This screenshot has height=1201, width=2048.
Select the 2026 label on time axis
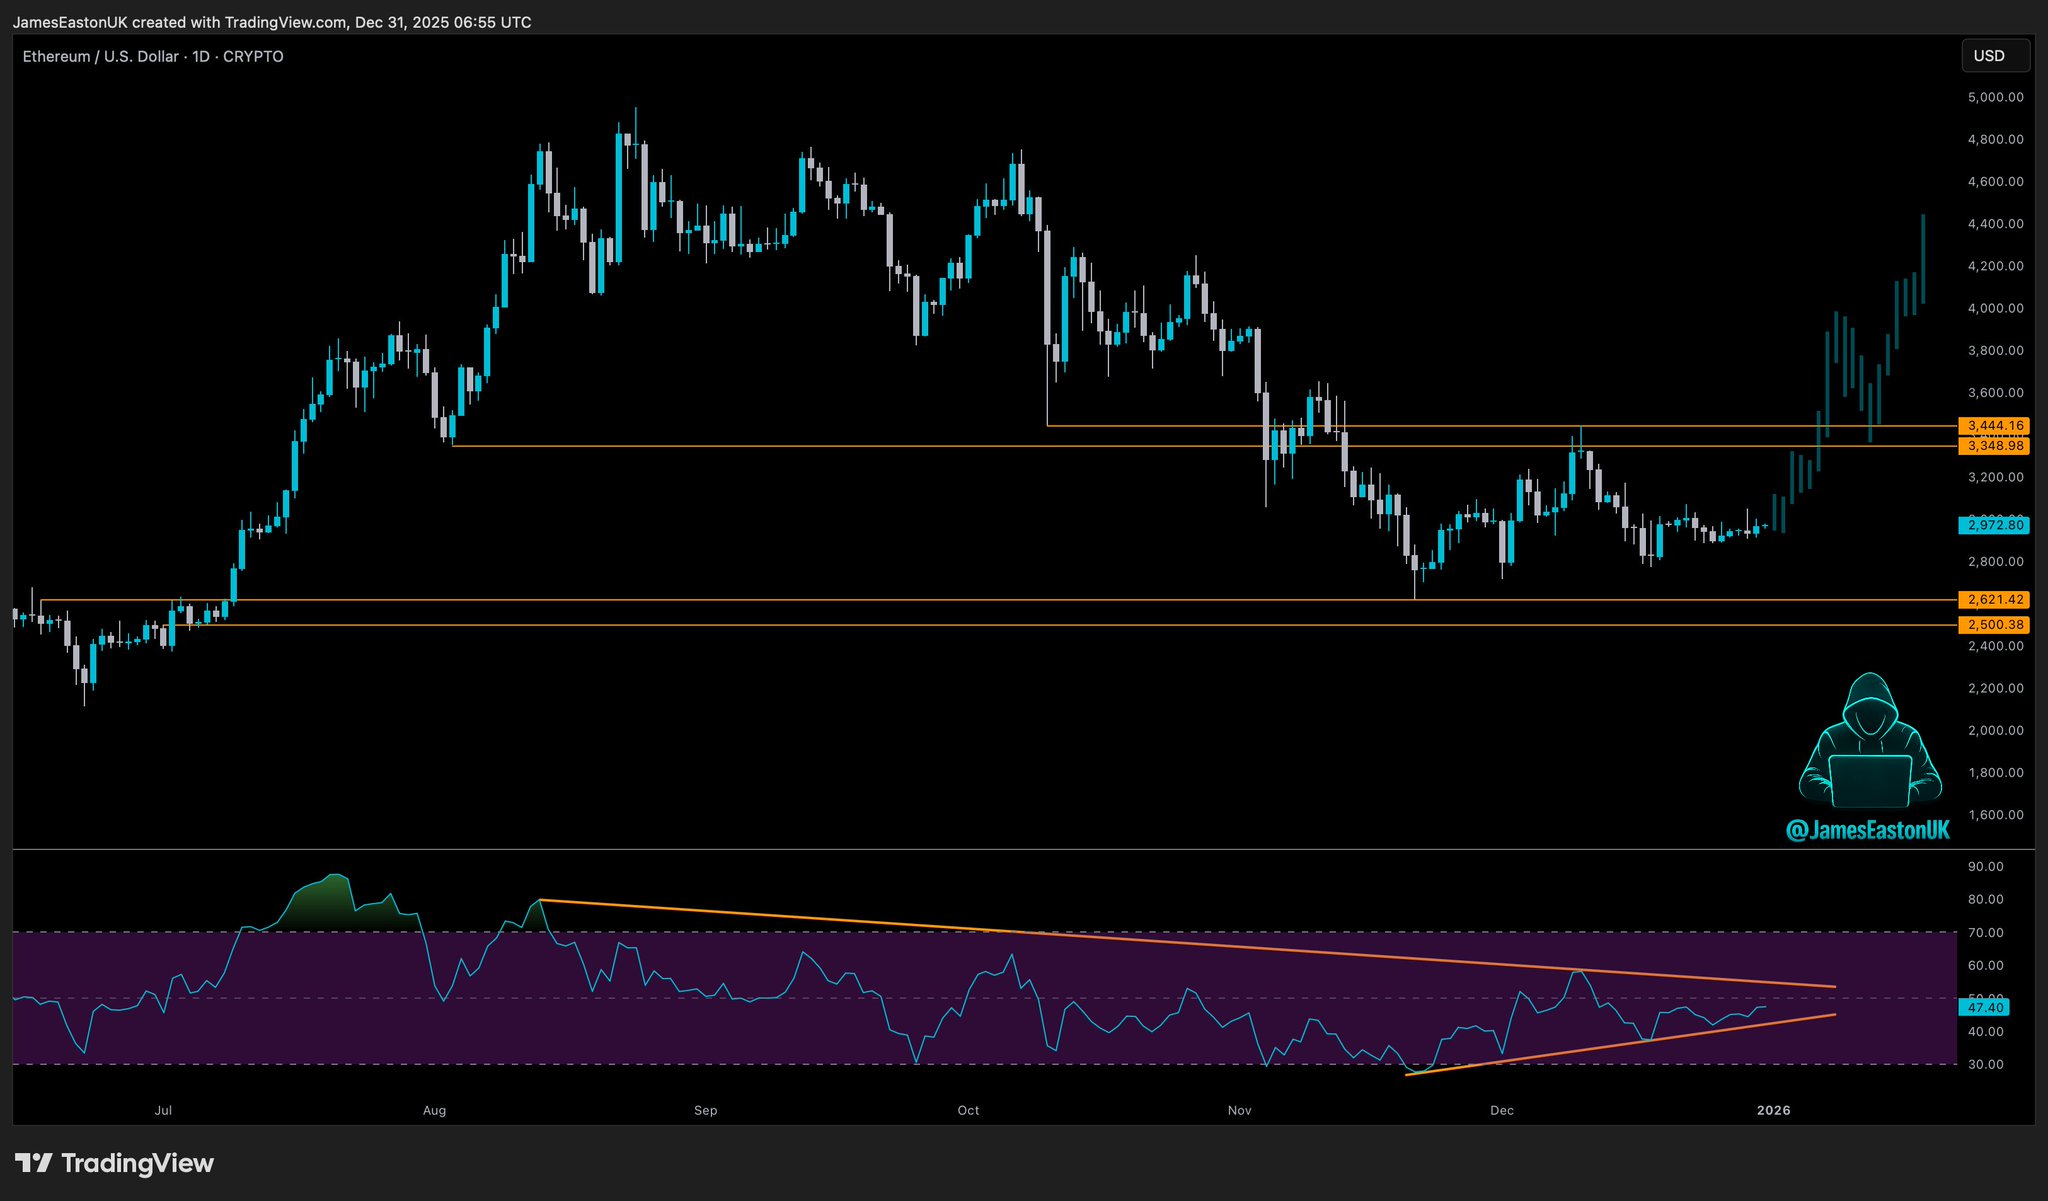pos(1773,1110)
